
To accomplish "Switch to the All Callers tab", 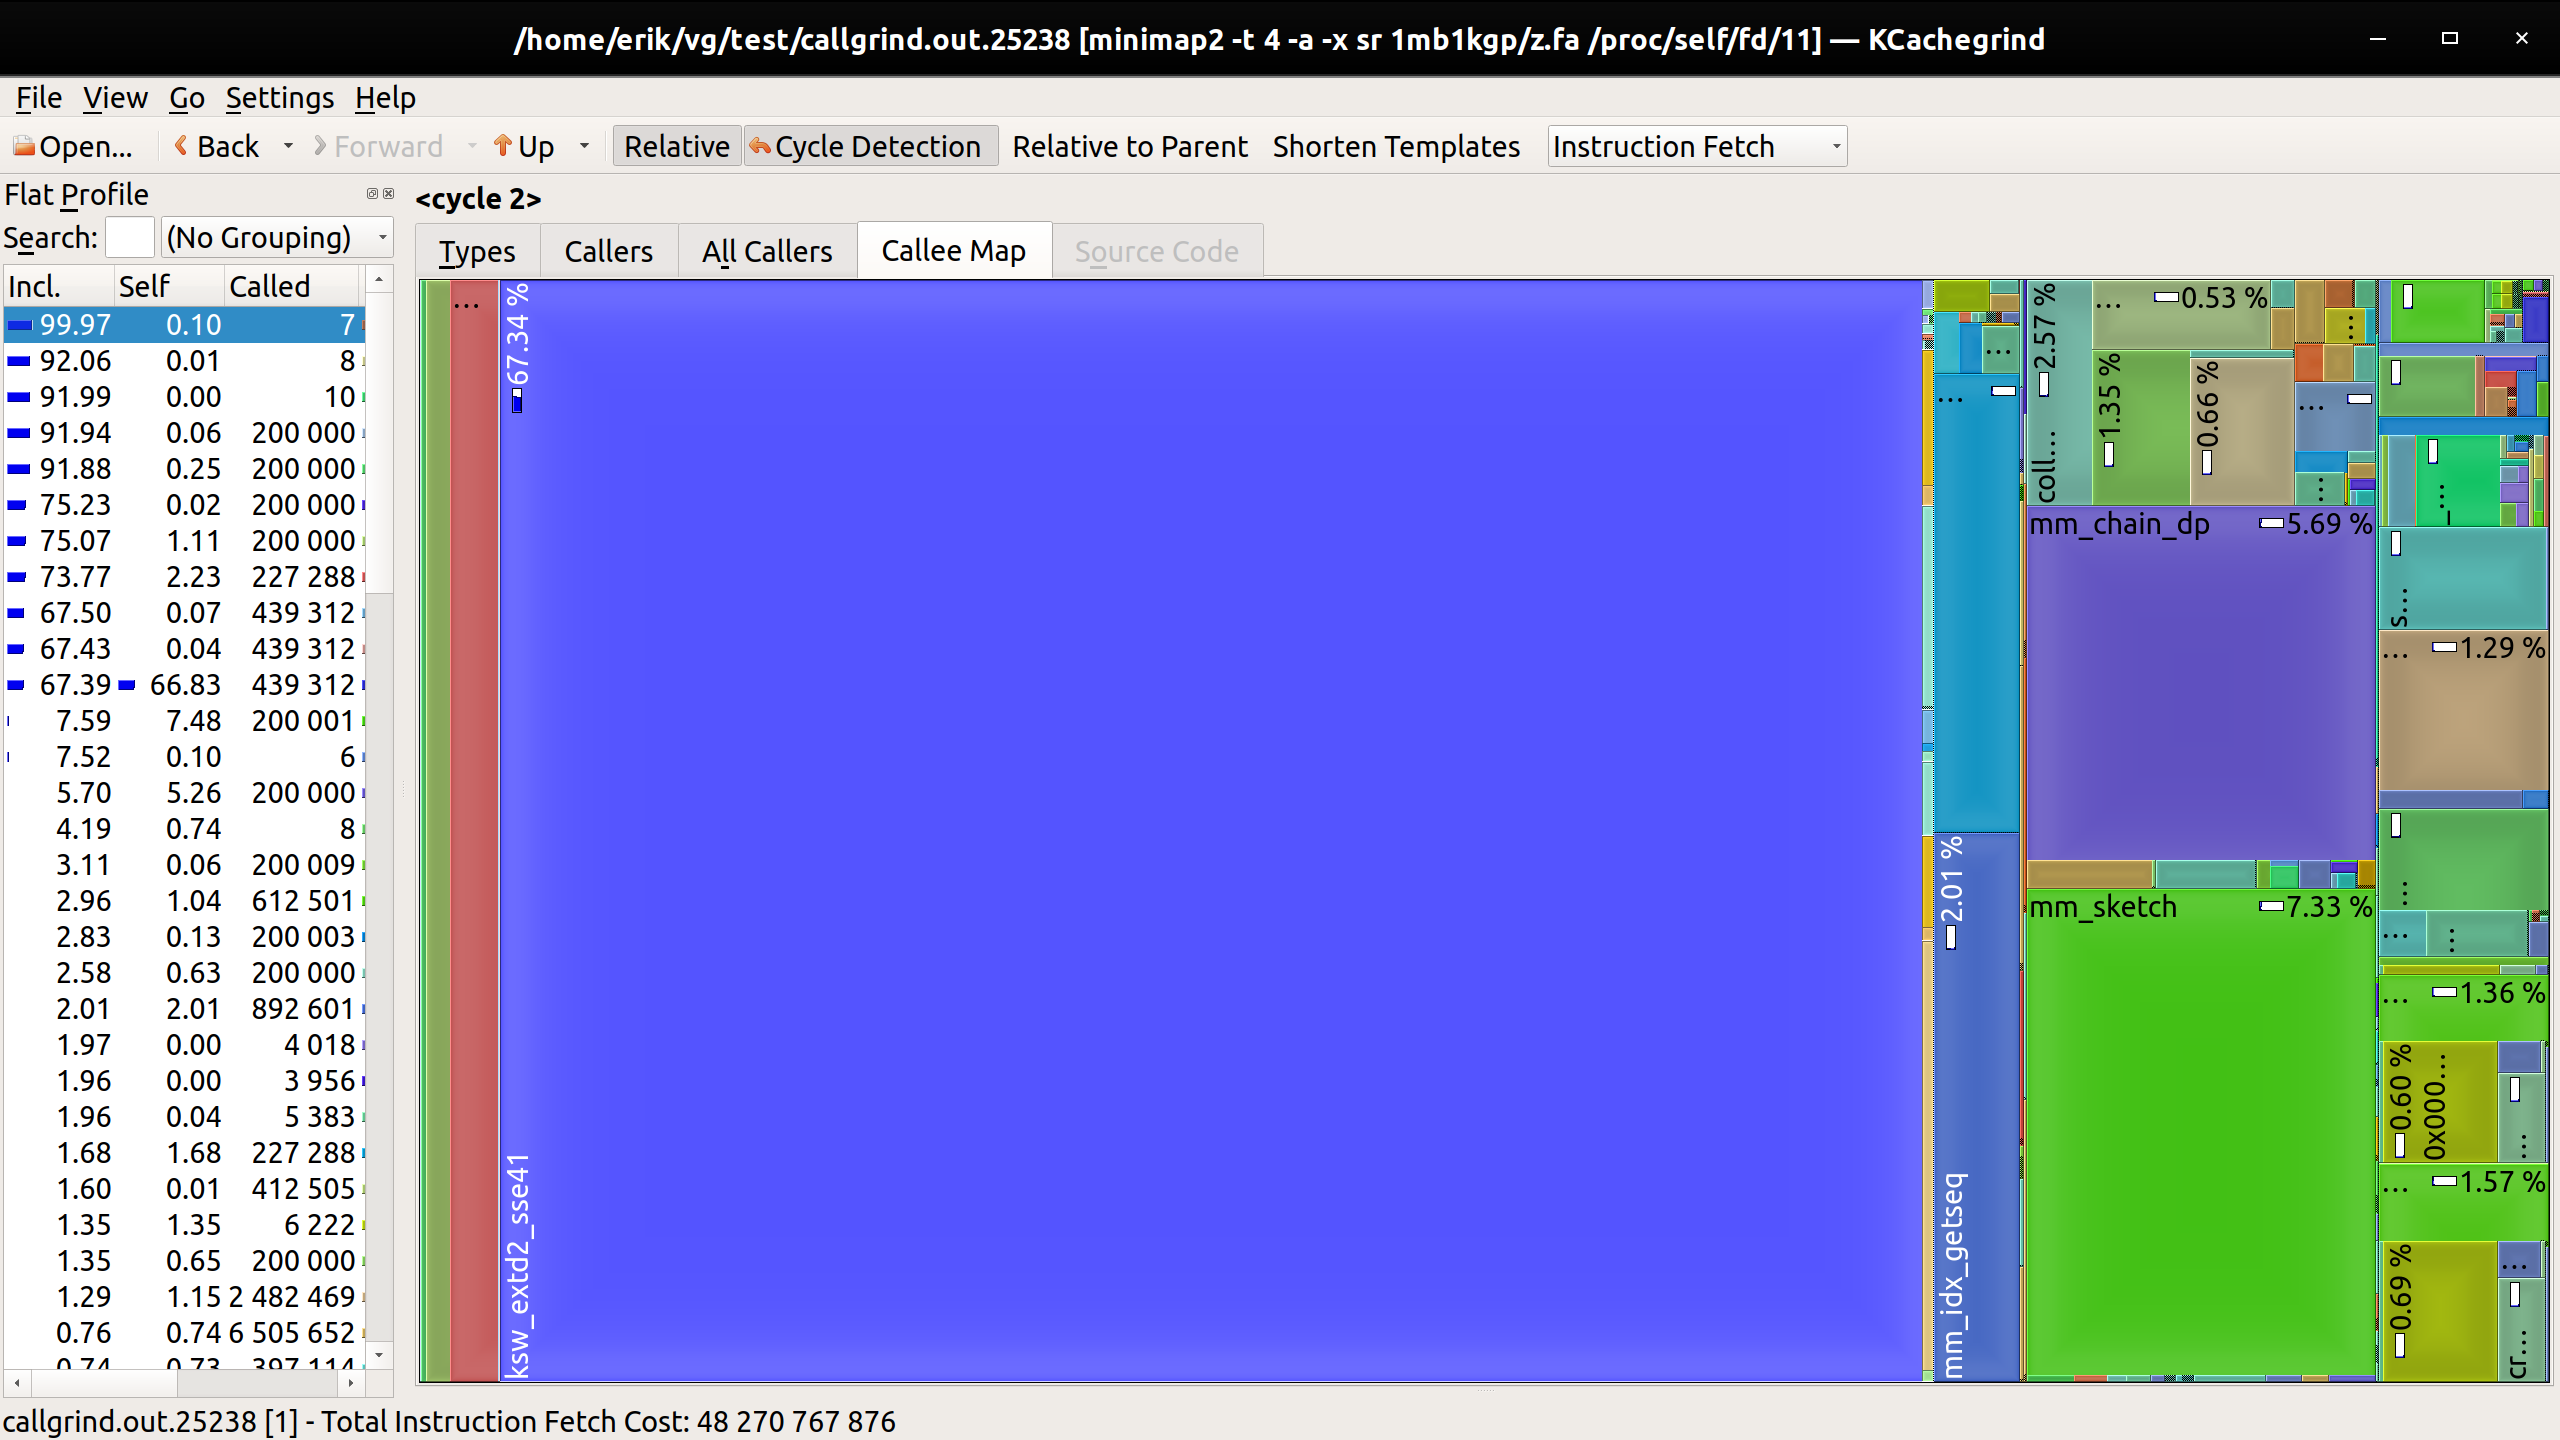I will [765, 250].
